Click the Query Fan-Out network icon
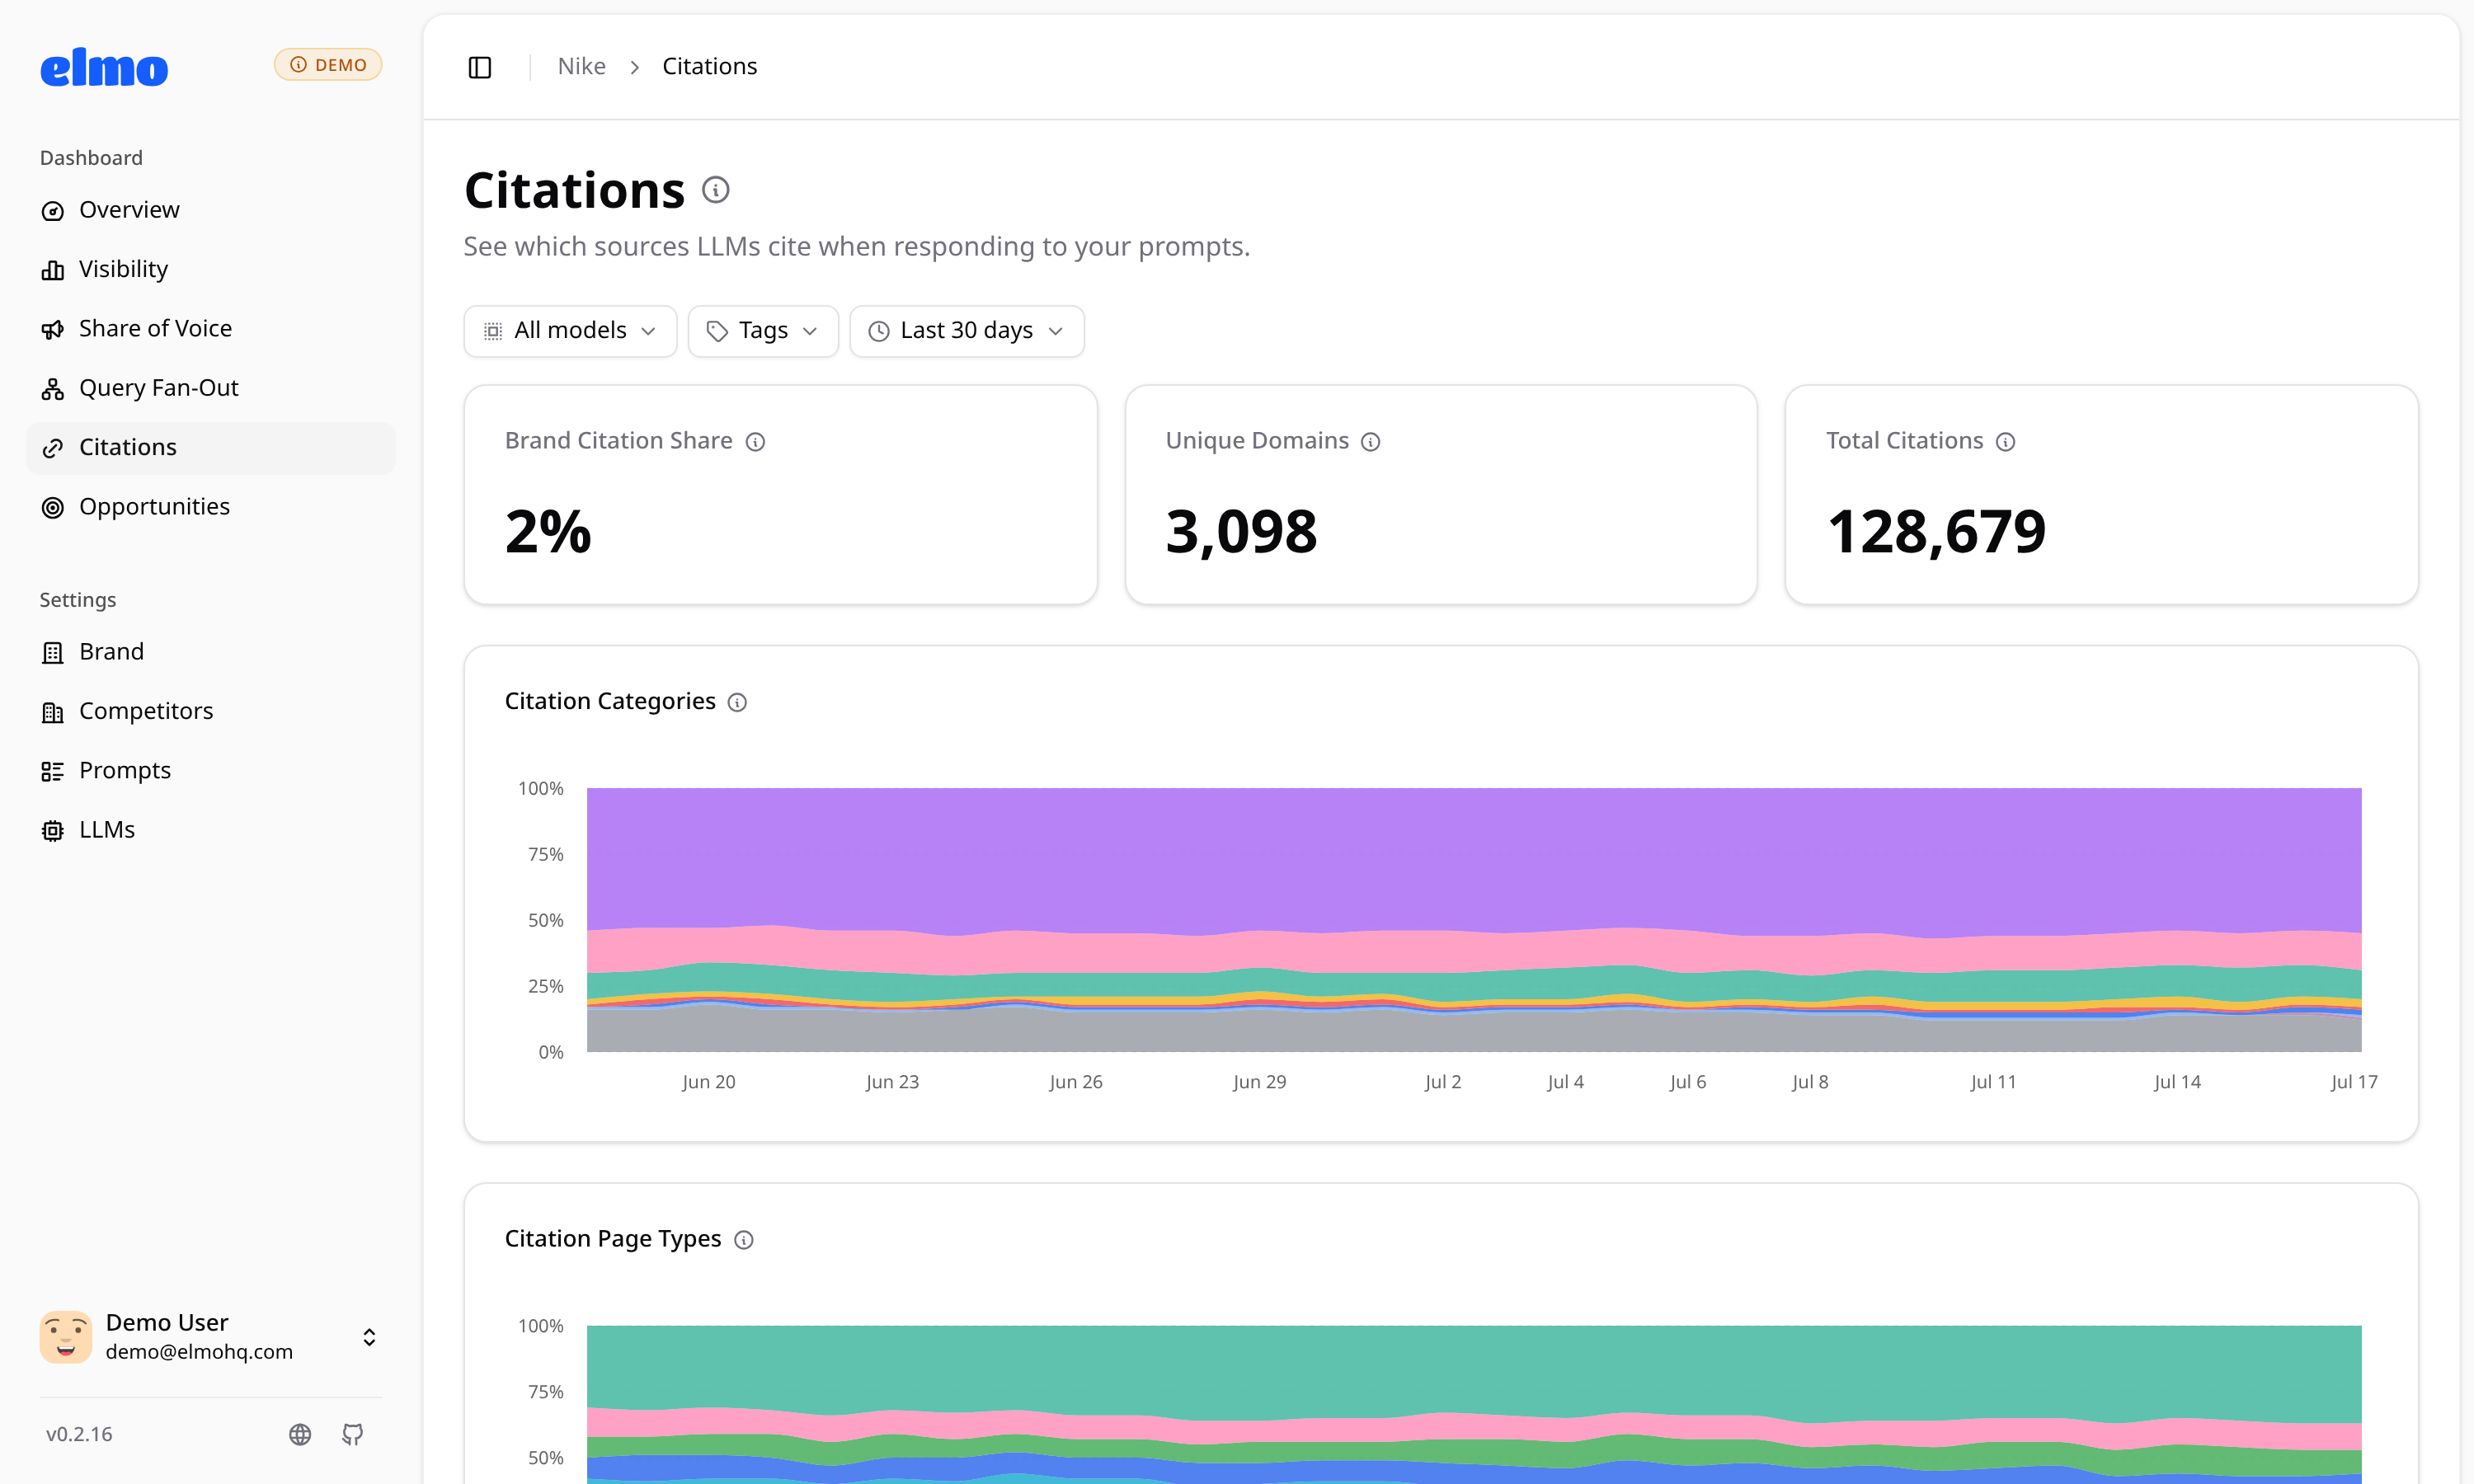This screenshot has width=2474, height=1484. [53, 389]
